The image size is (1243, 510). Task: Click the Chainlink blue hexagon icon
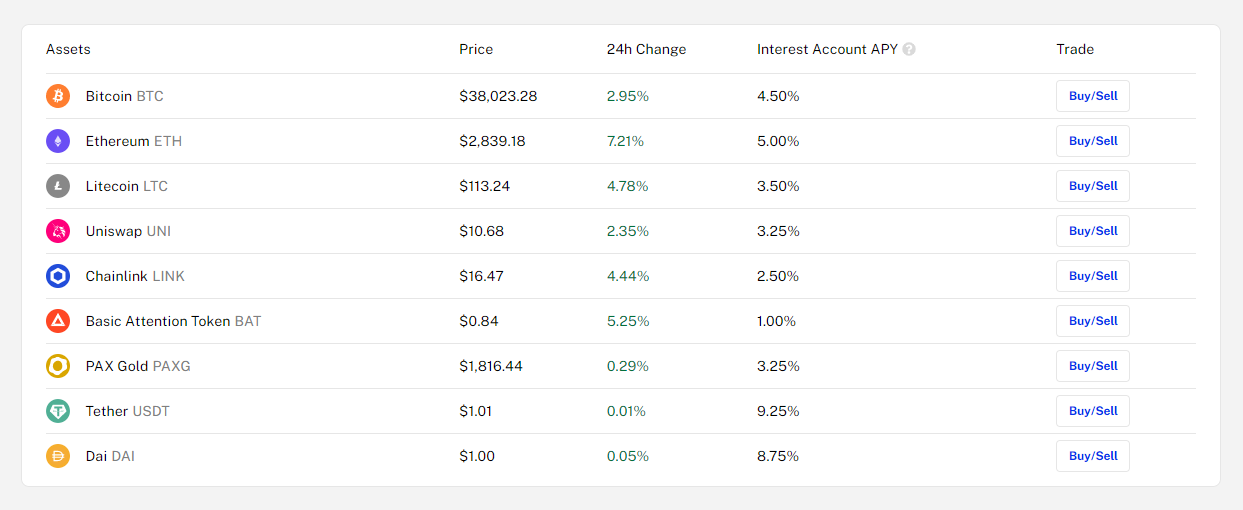(58, 276)
